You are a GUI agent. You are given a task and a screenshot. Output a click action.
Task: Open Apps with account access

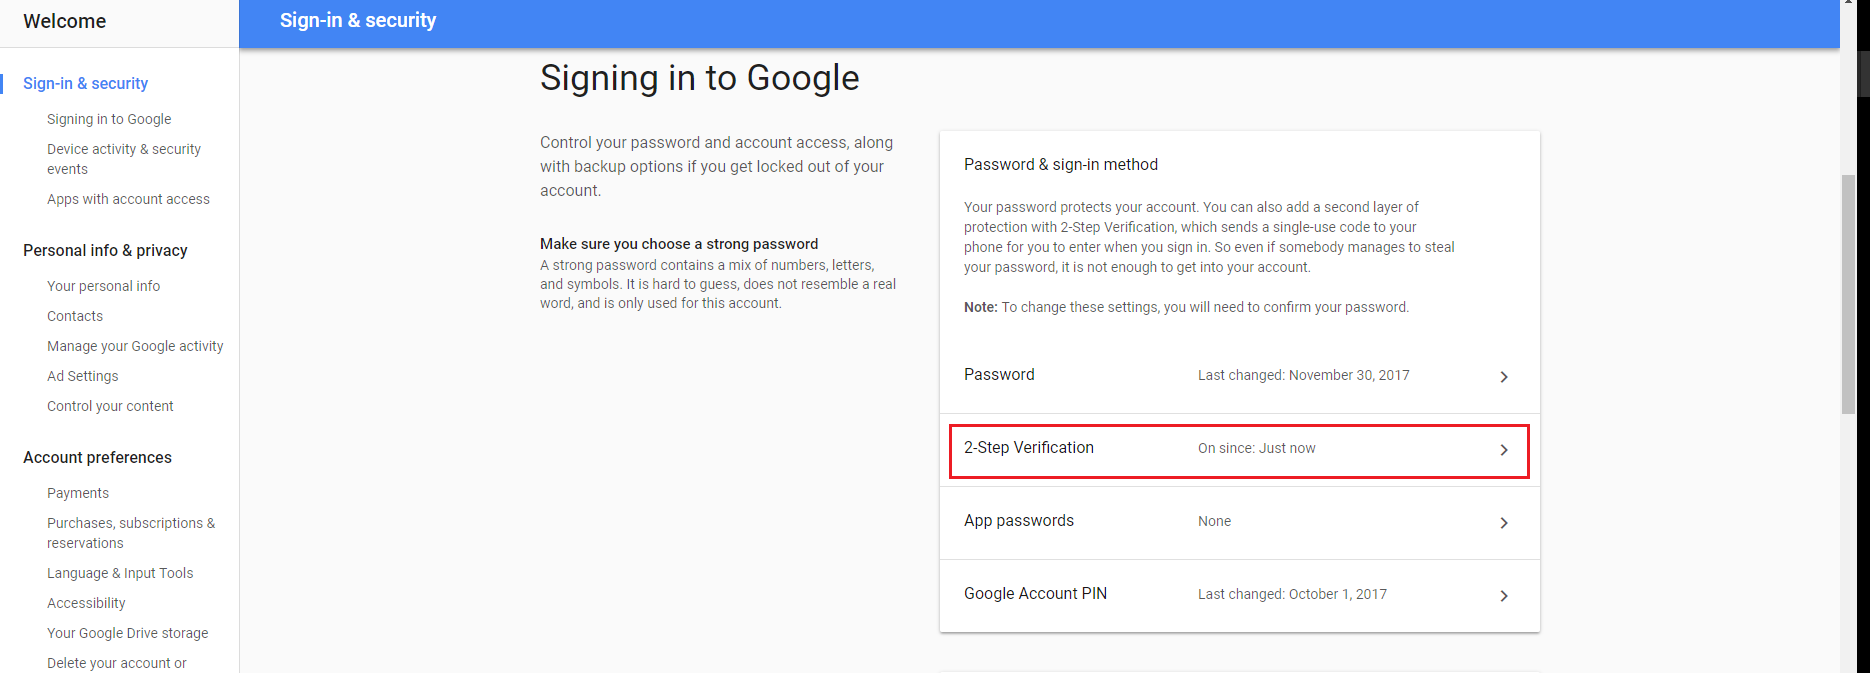[x=128, y=199]
